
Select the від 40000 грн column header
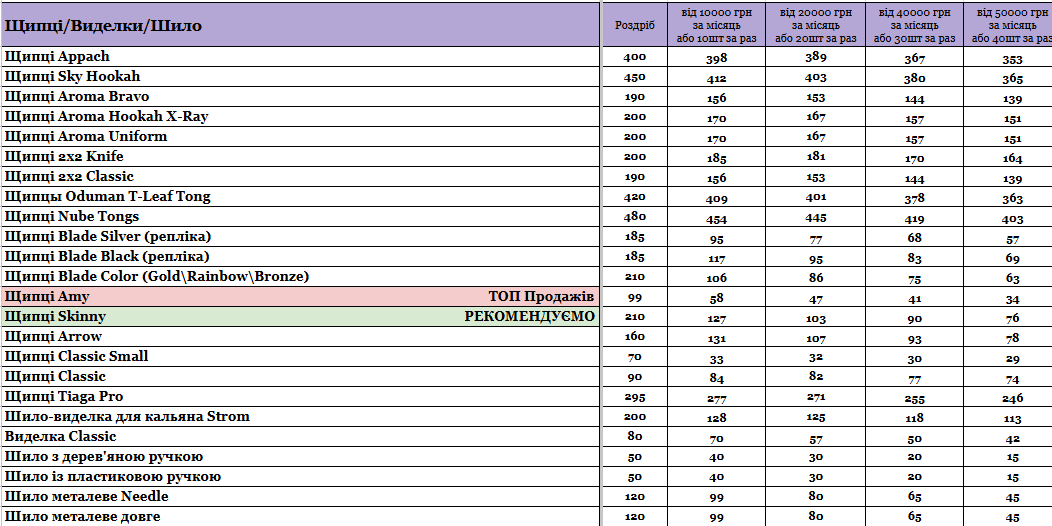[914, 25]
